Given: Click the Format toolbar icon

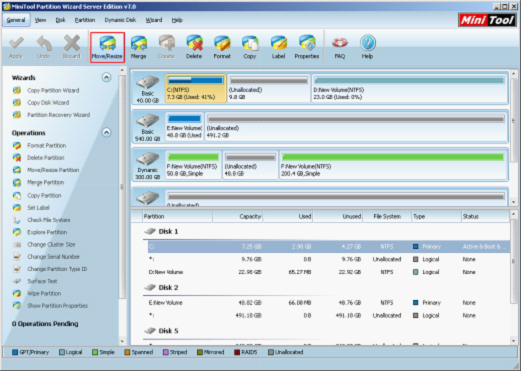Looking at the screenshot, I should pos(222,43).
